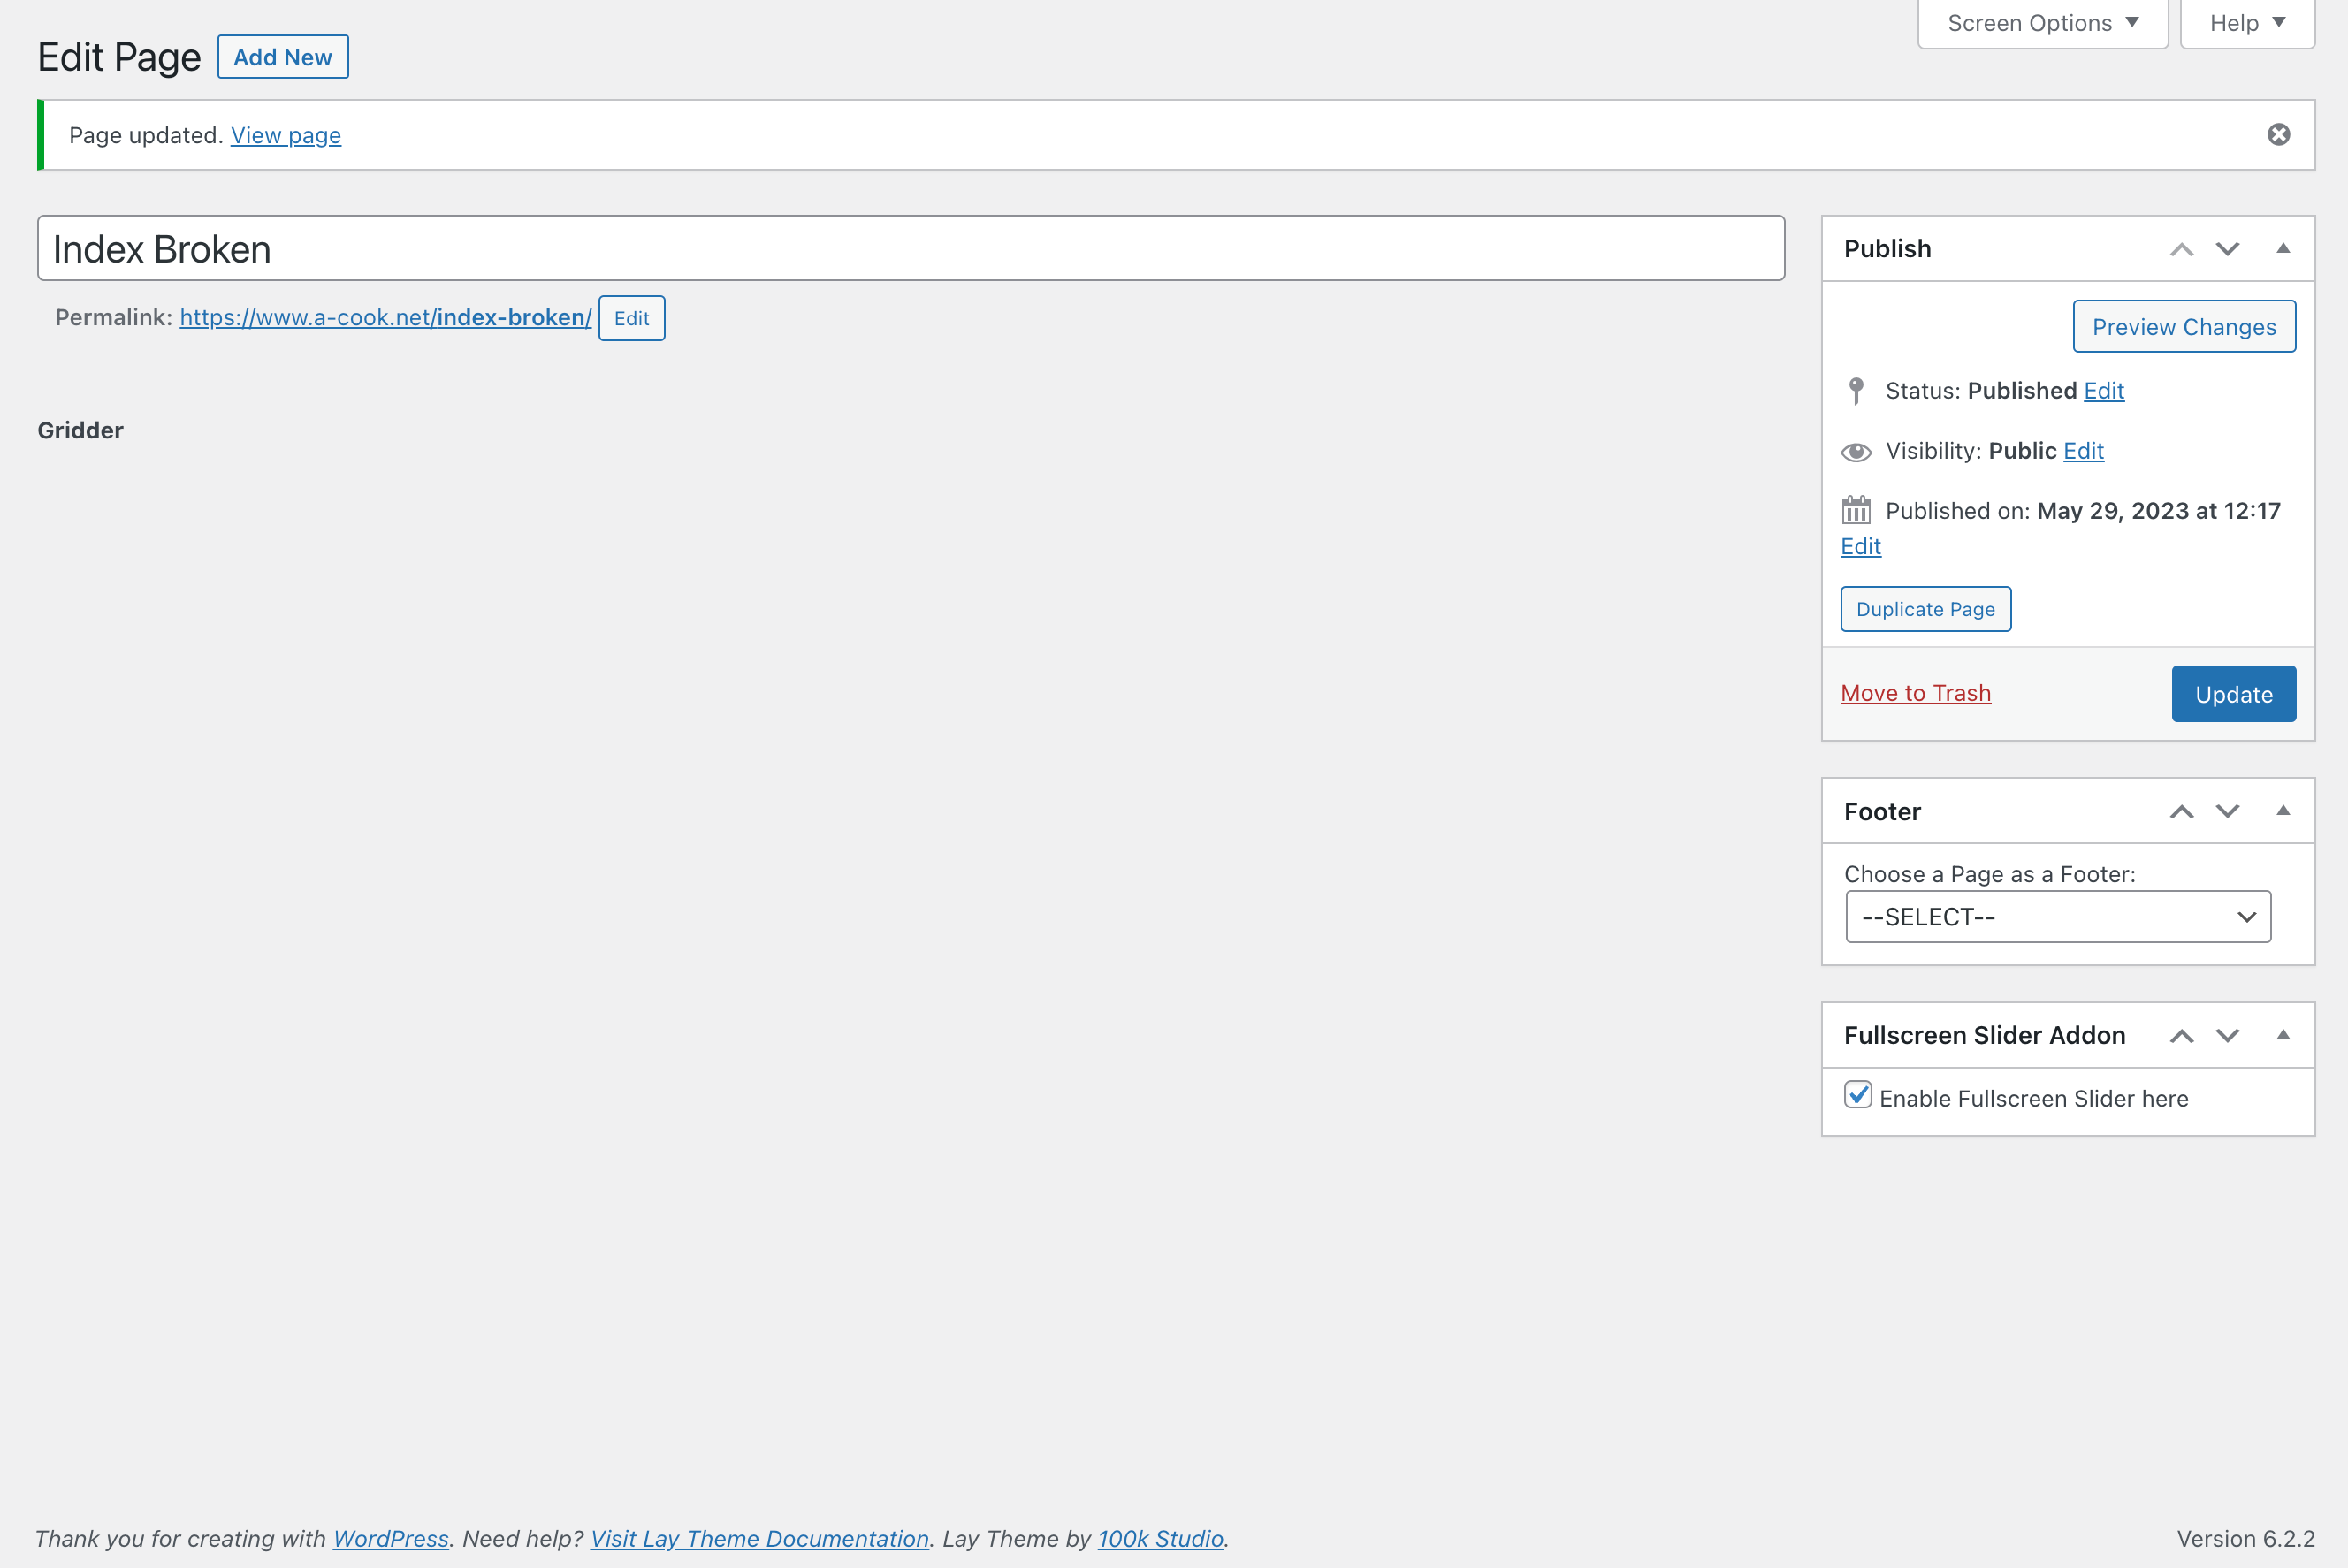The height and width of the screenshot is (1568, 2348).
Task: Click into the page title field
Action: tap(910, 249)
